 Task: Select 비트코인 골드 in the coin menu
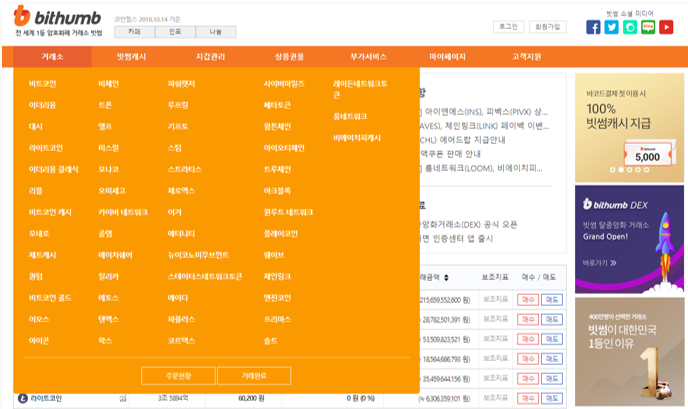pos(50,298)
